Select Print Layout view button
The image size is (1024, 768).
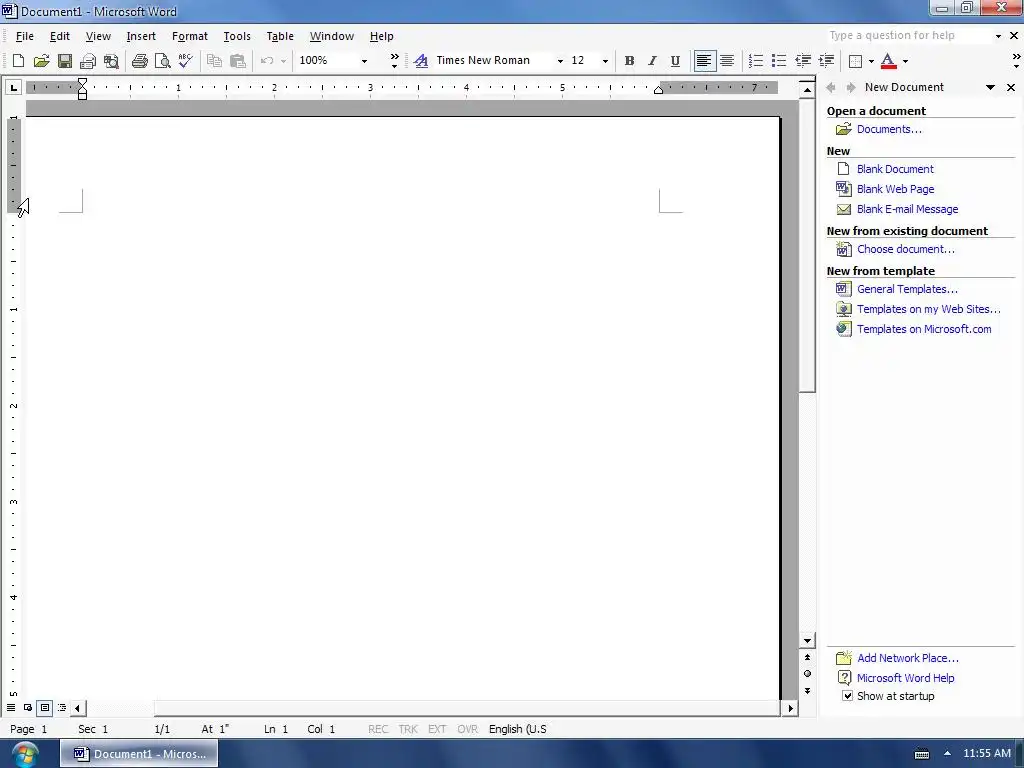point(45,707)
